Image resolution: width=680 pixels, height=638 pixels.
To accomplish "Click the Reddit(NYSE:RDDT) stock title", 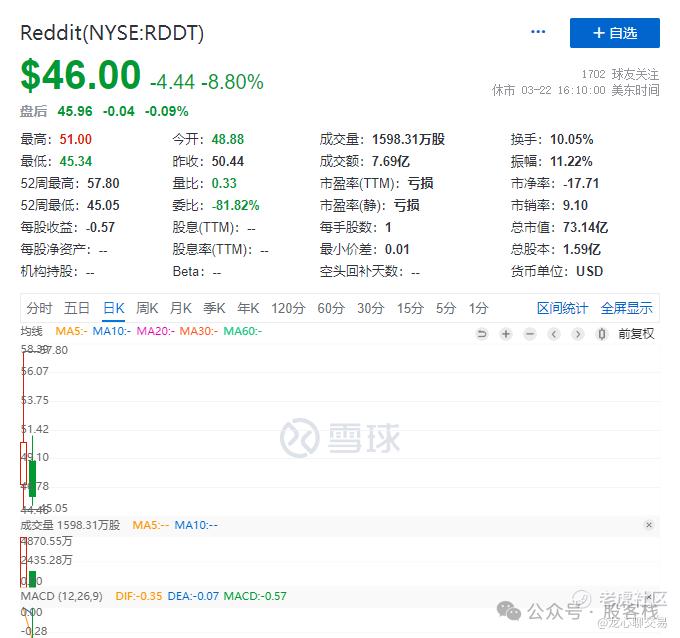I will pyautogui.click(x=112, y=33).
